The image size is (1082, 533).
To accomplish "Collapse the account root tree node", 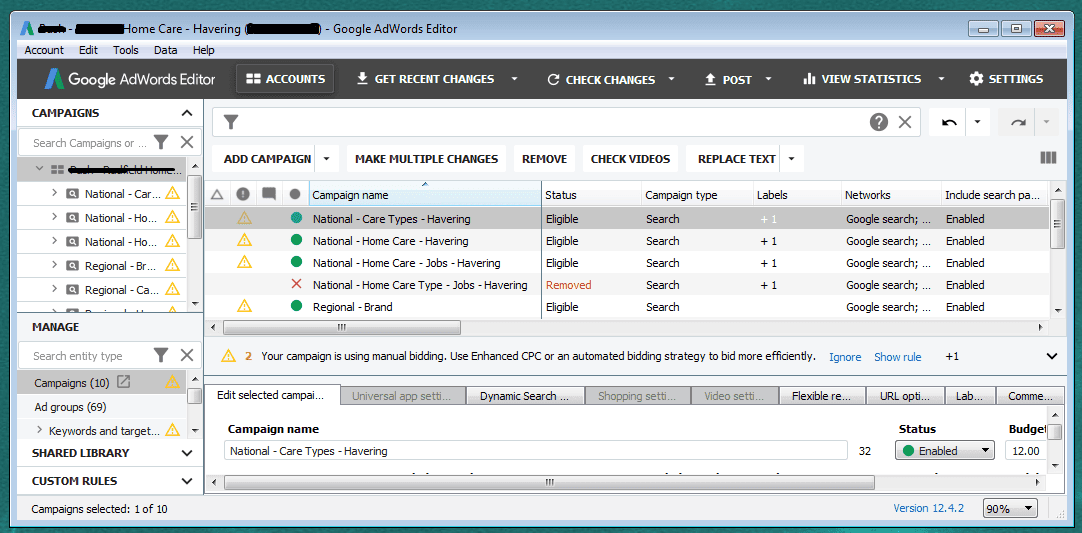I will (39, 169).
